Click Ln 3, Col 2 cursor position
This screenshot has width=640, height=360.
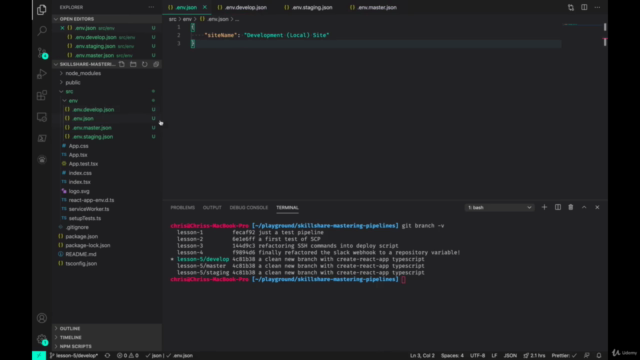(x=422, y=356)
